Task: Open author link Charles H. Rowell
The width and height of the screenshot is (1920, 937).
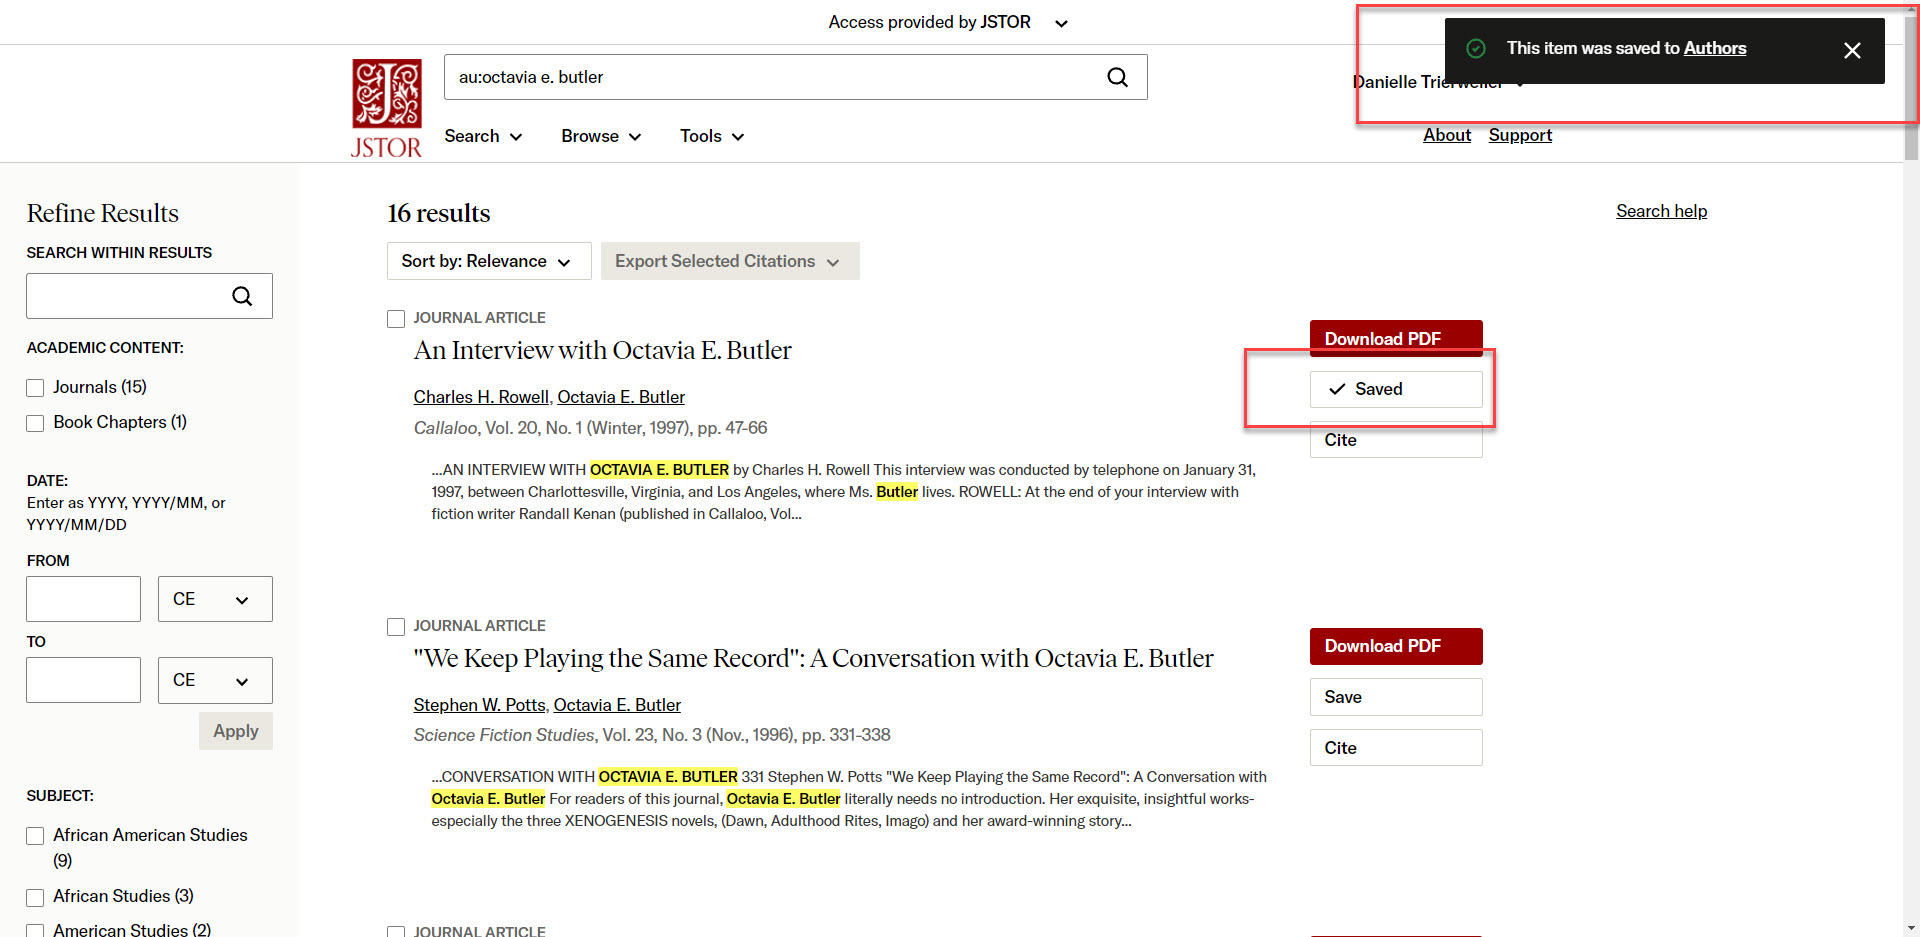Action: click(481, 397)
